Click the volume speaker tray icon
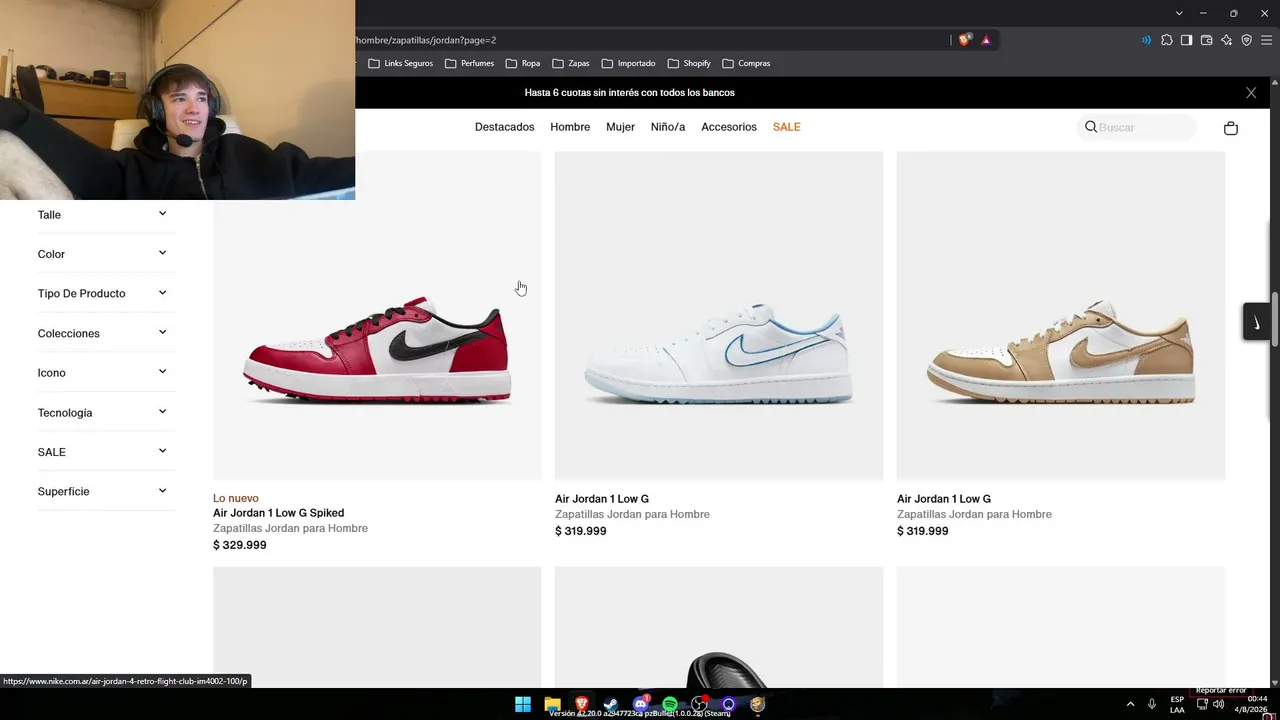Viewport: 1280px width, 720px height. pos(1218,704)
